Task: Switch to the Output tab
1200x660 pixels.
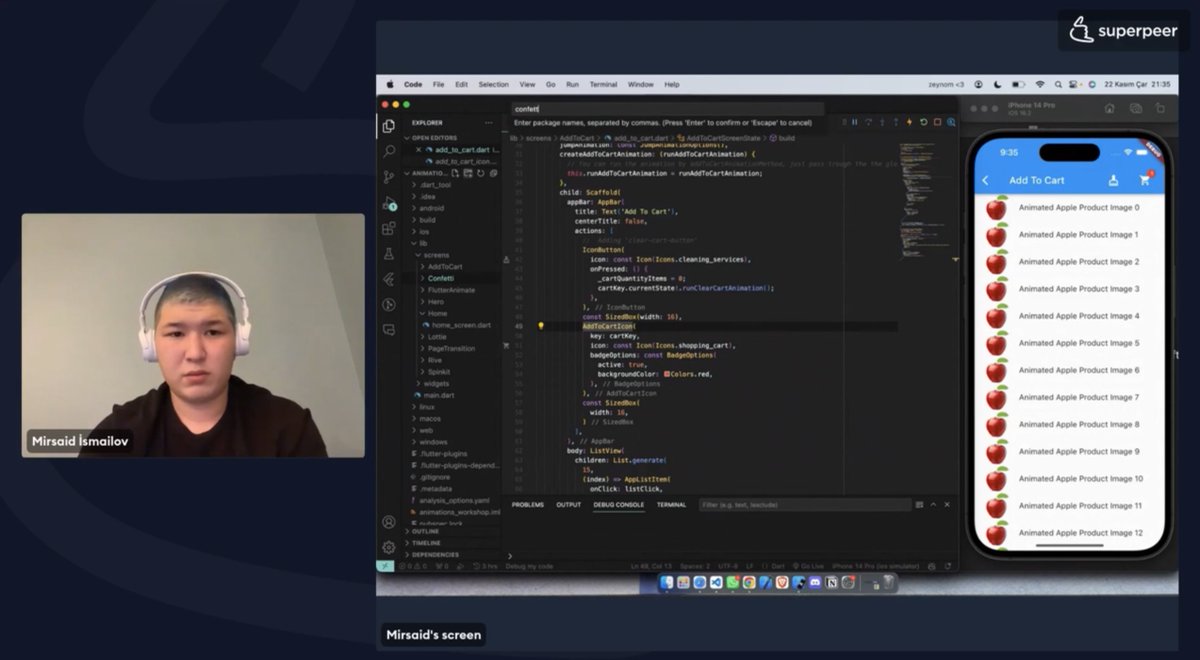Action: point(568,505)
